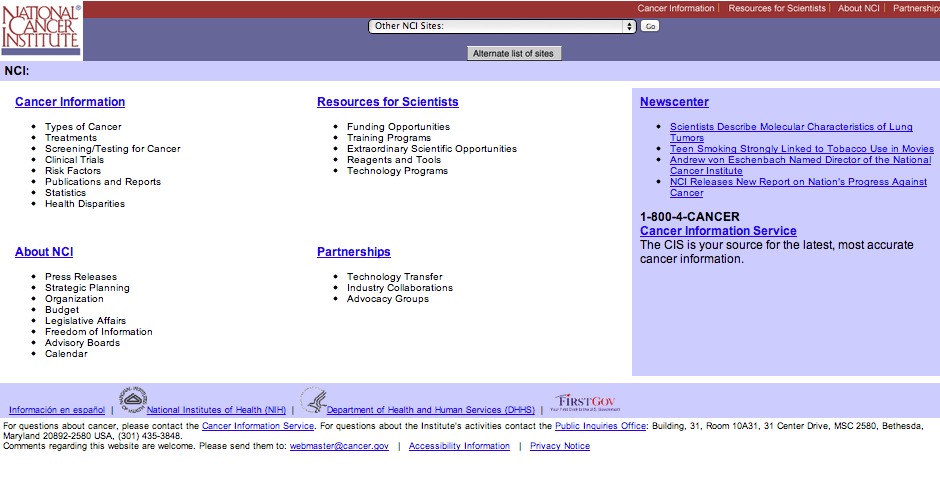Click Training Programs list item
Image resolution: width=940 pixels, height=480 pixels.
pos(388,138)
